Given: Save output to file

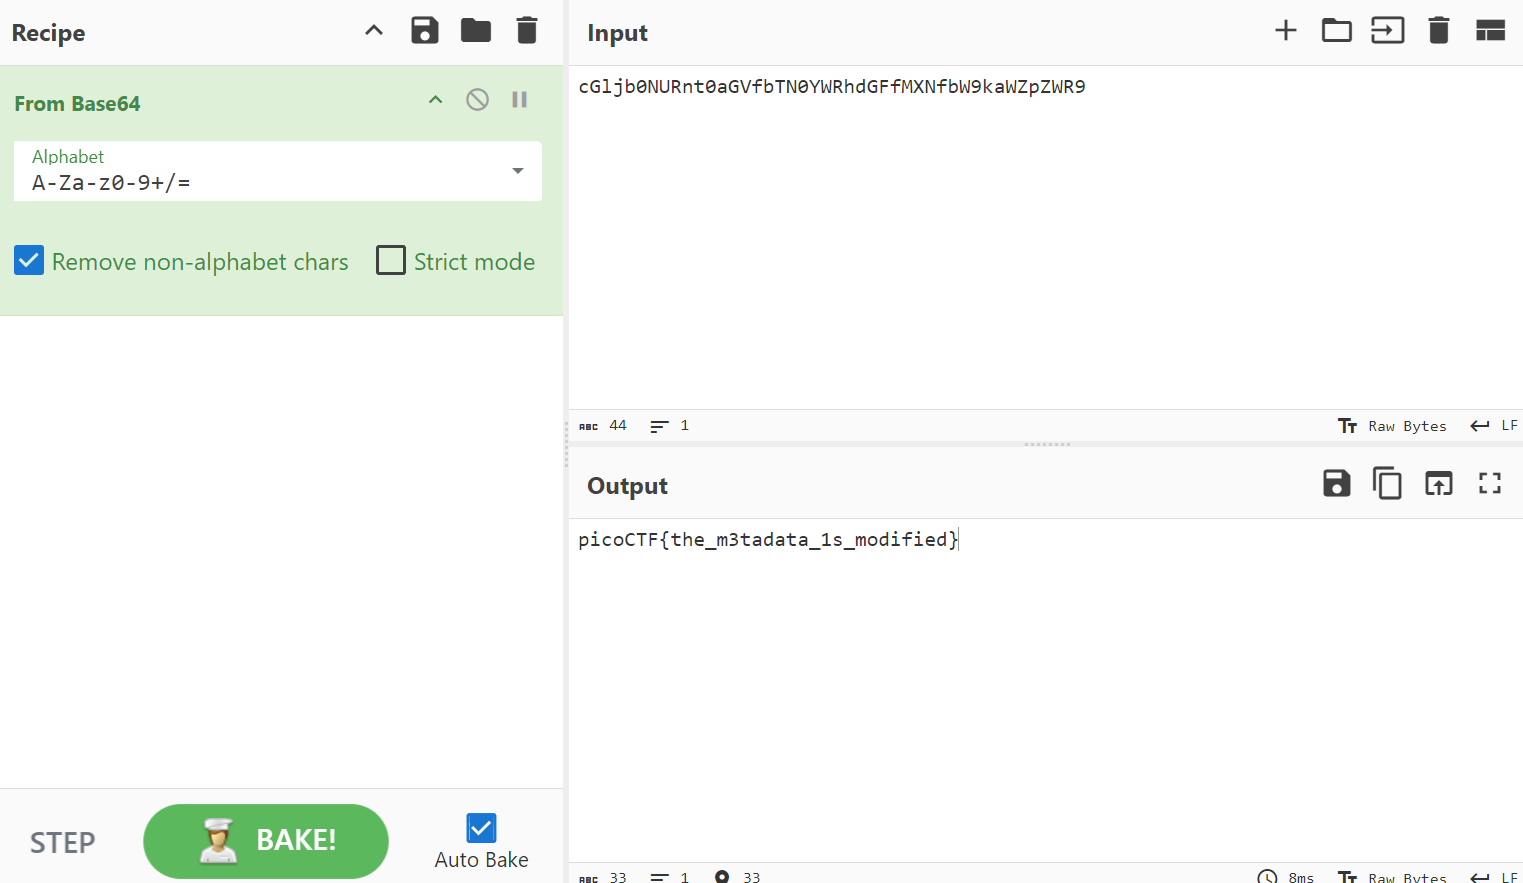Looking at the screenshot, I should pos(1336,484).
